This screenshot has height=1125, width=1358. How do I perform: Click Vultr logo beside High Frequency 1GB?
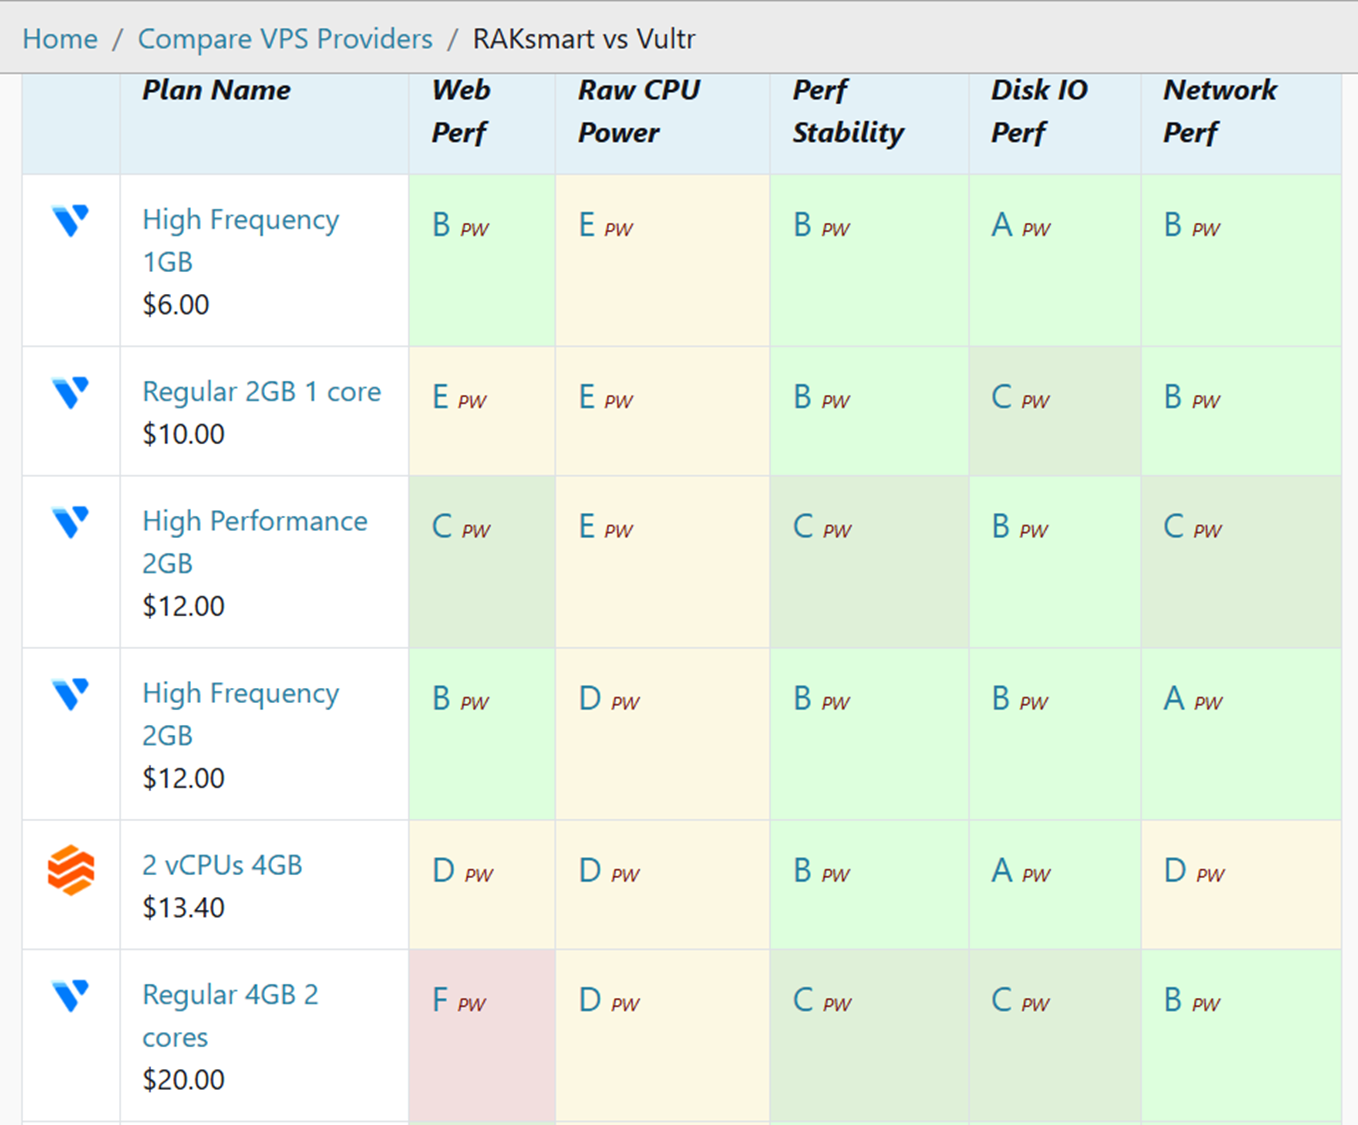(70, 220)
